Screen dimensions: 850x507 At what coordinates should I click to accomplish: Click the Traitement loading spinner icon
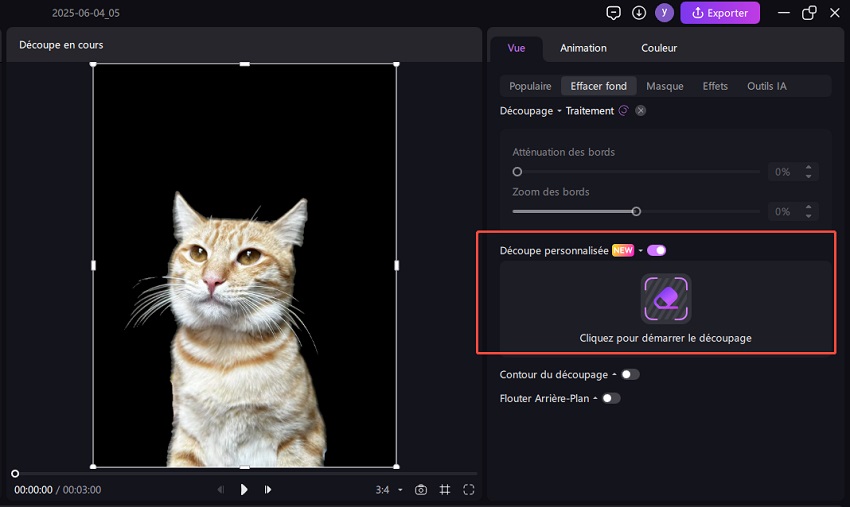point(624,111)
